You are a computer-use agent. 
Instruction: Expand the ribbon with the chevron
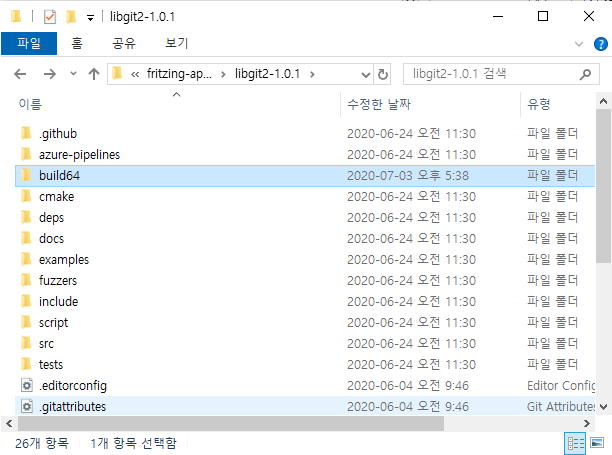579,44
